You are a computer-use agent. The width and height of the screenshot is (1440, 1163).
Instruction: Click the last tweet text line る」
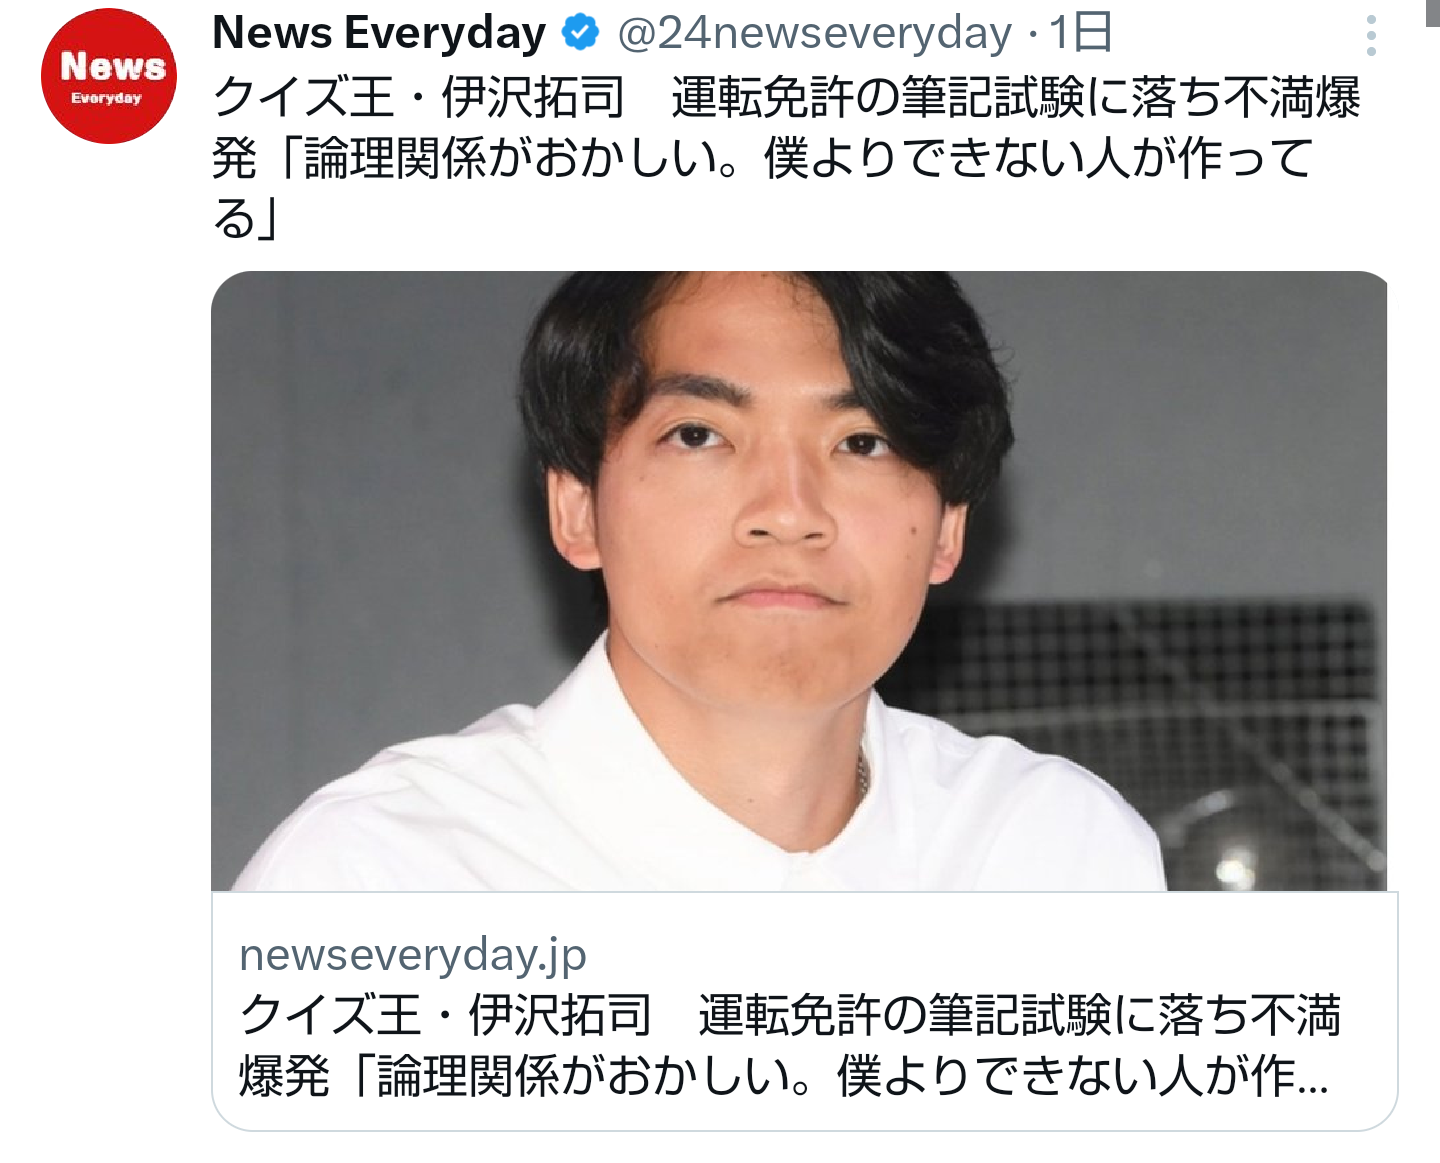(x=244, y=218)
